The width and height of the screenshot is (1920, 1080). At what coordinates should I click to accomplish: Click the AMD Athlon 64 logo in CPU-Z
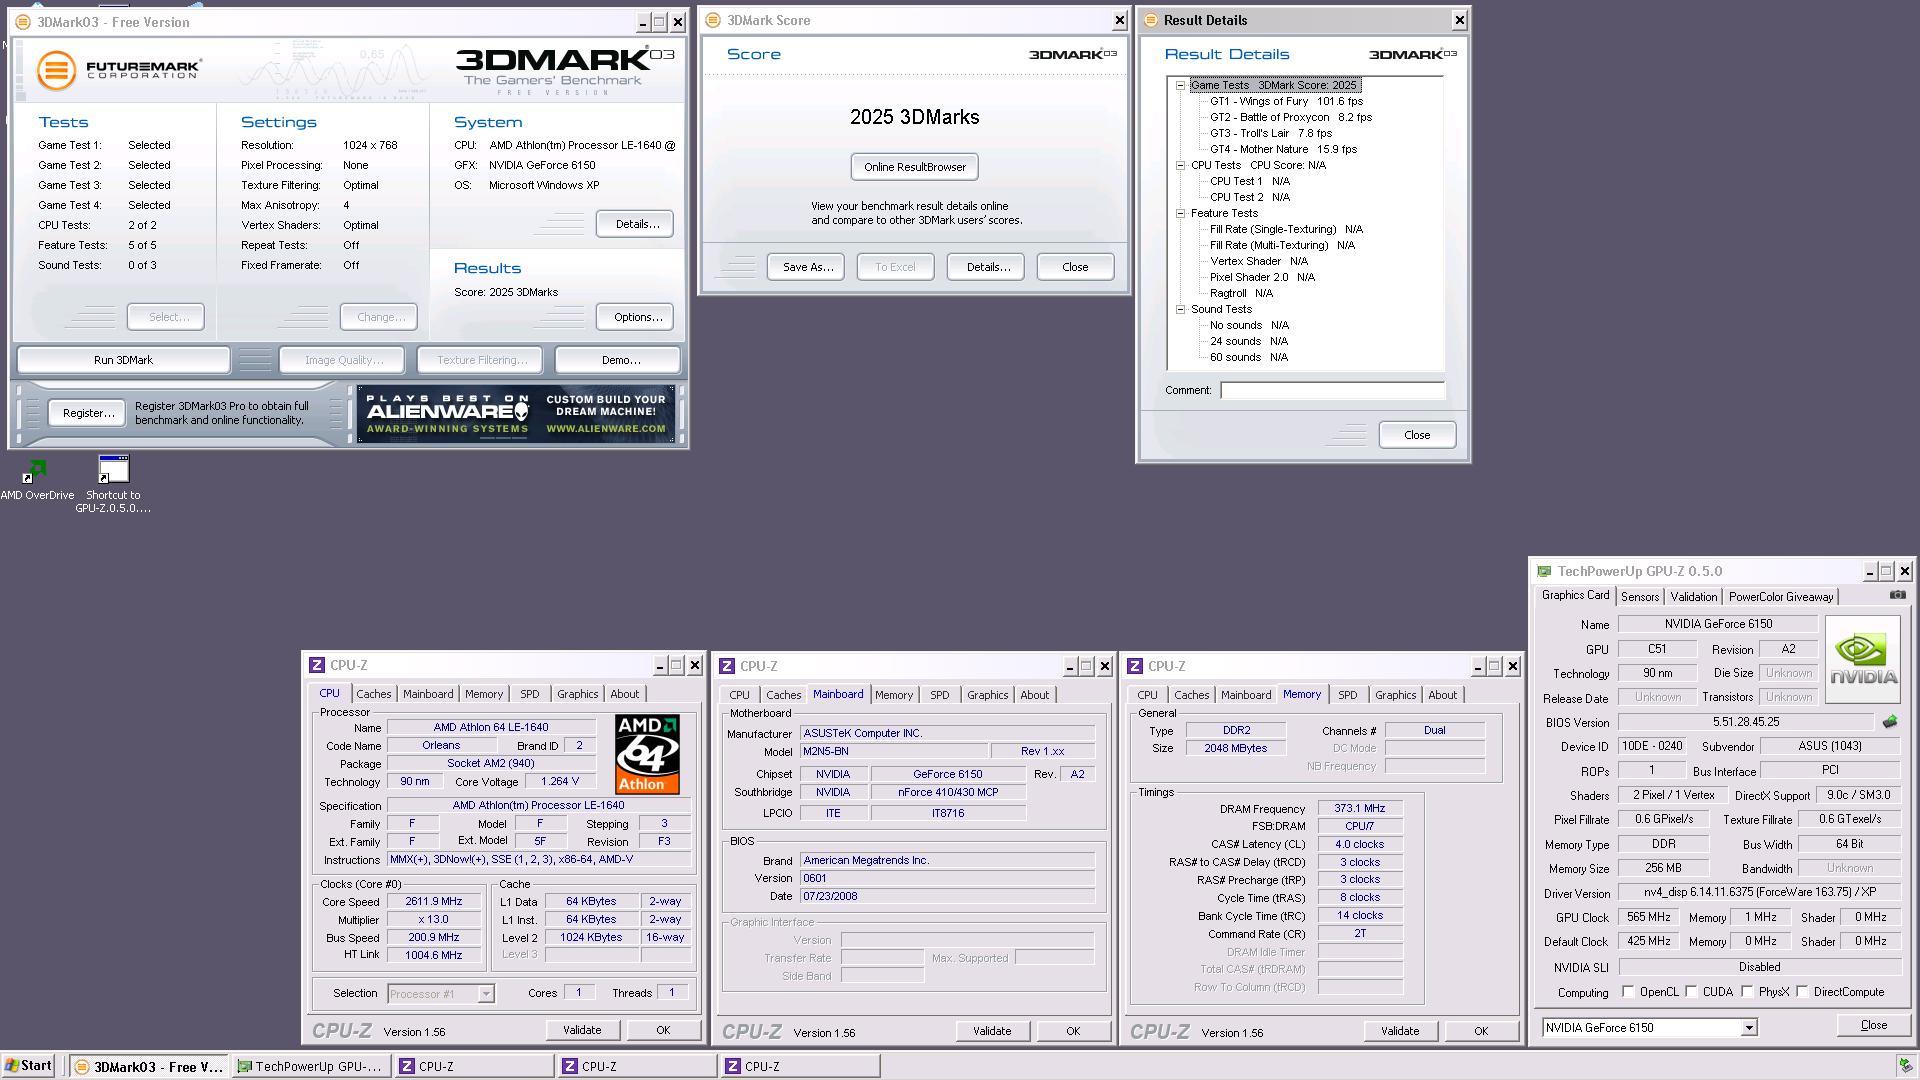(x=646, y=754)
